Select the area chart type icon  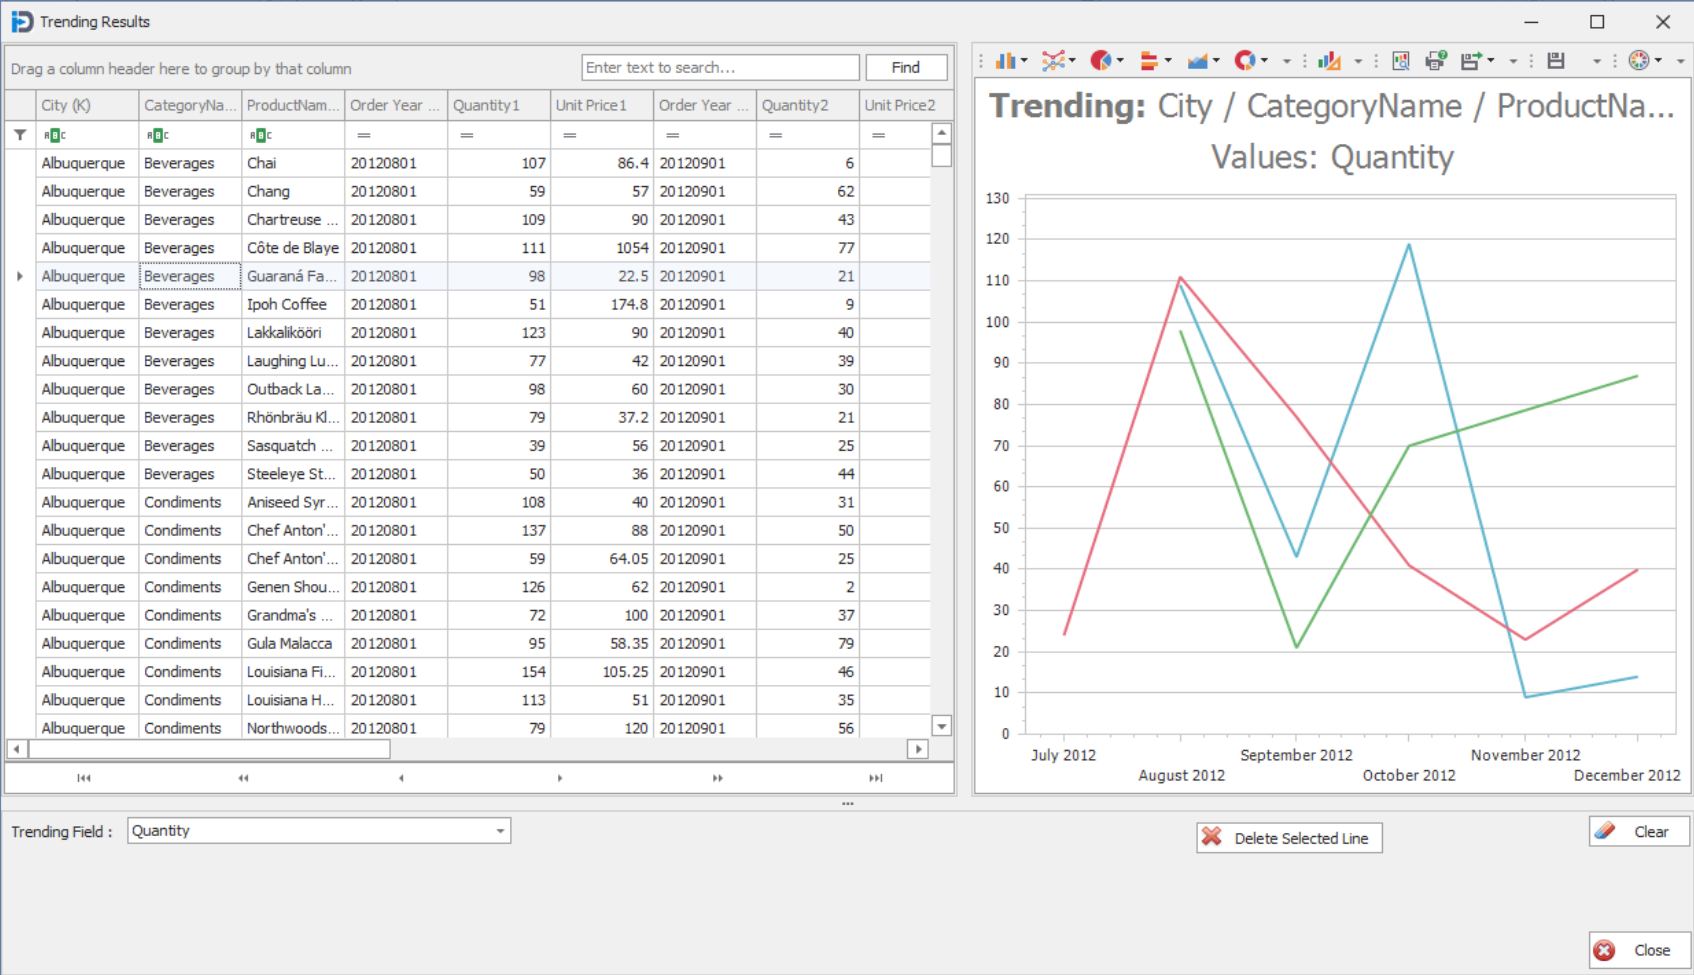(x=1197, y=61)
